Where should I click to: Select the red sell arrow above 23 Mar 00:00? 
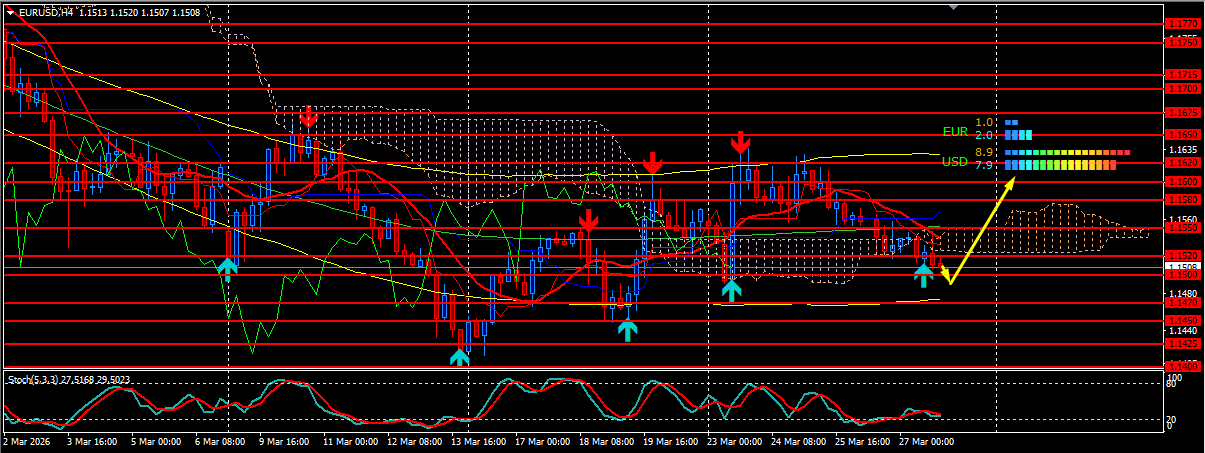tap(740, 143)
